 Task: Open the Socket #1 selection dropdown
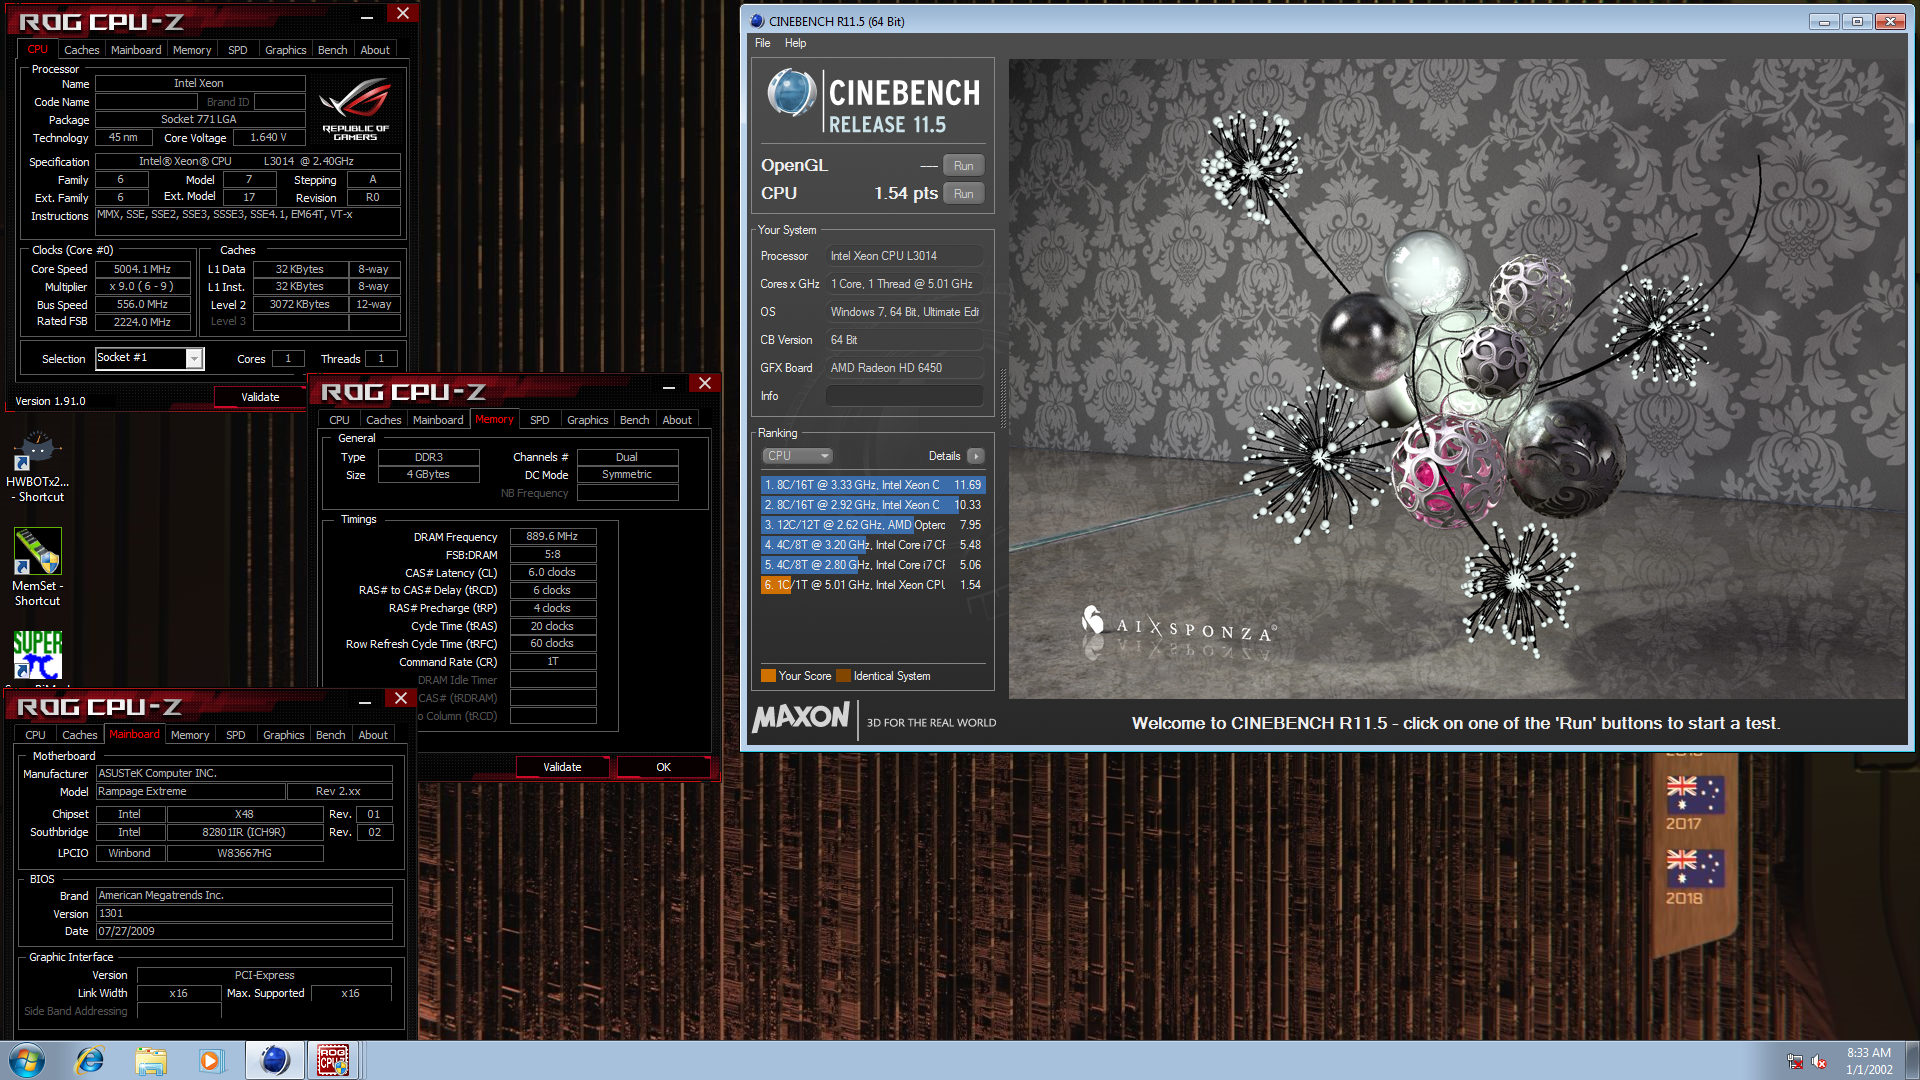[150, 358]
